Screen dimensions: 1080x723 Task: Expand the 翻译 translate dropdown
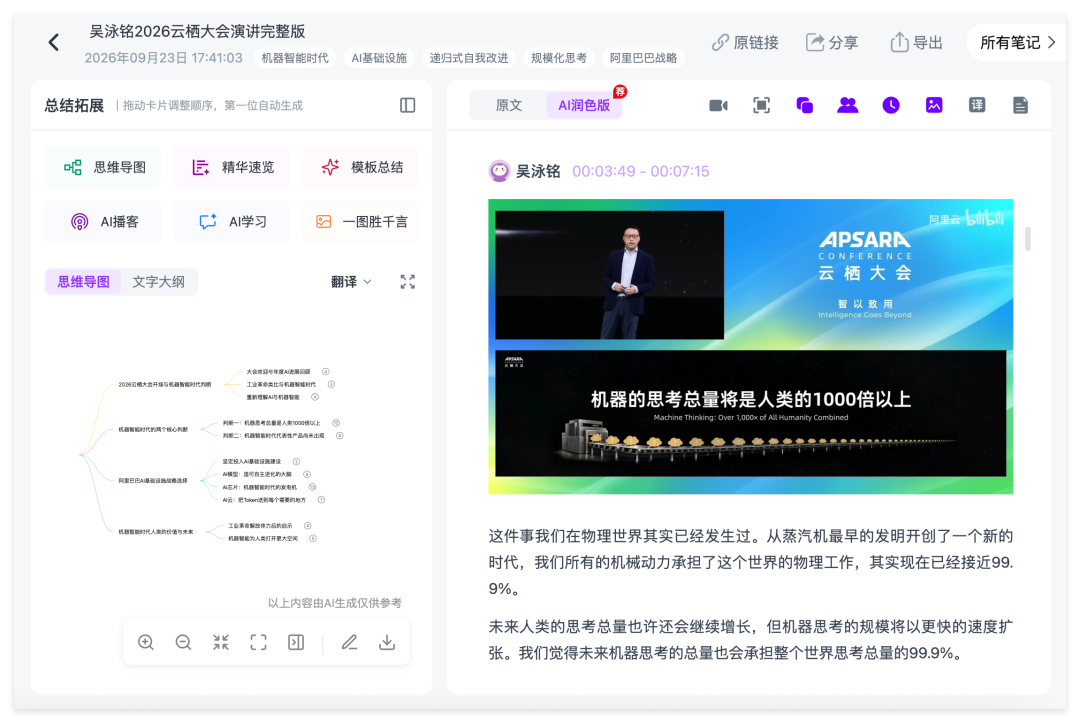[x=351, y=282]
